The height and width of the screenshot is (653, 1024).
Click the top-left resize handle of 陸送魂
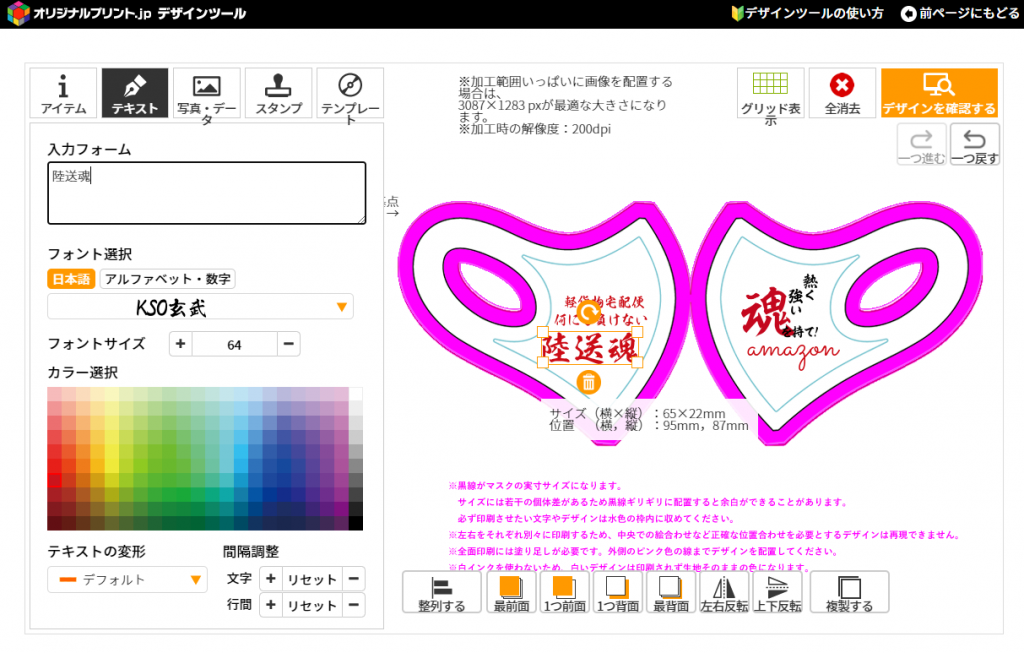(x=543, y=332)
